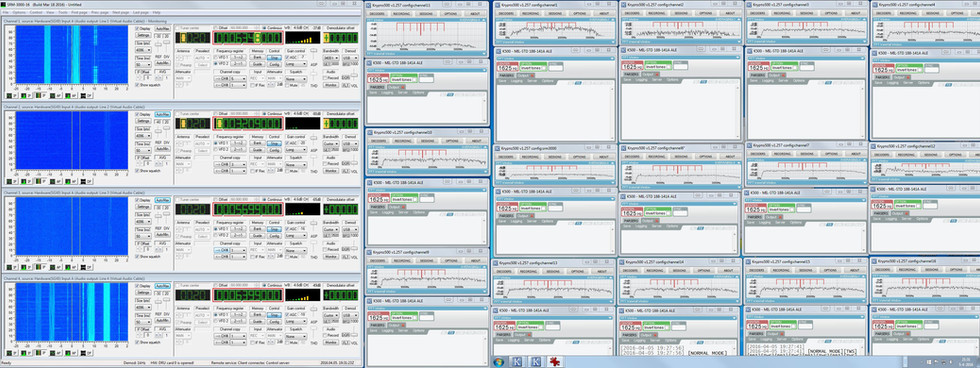The width and height of the screenshot is (980, 368).
Task: Toggle Display checkbox in Channel 1 panel
Action: tap(137, 29)
